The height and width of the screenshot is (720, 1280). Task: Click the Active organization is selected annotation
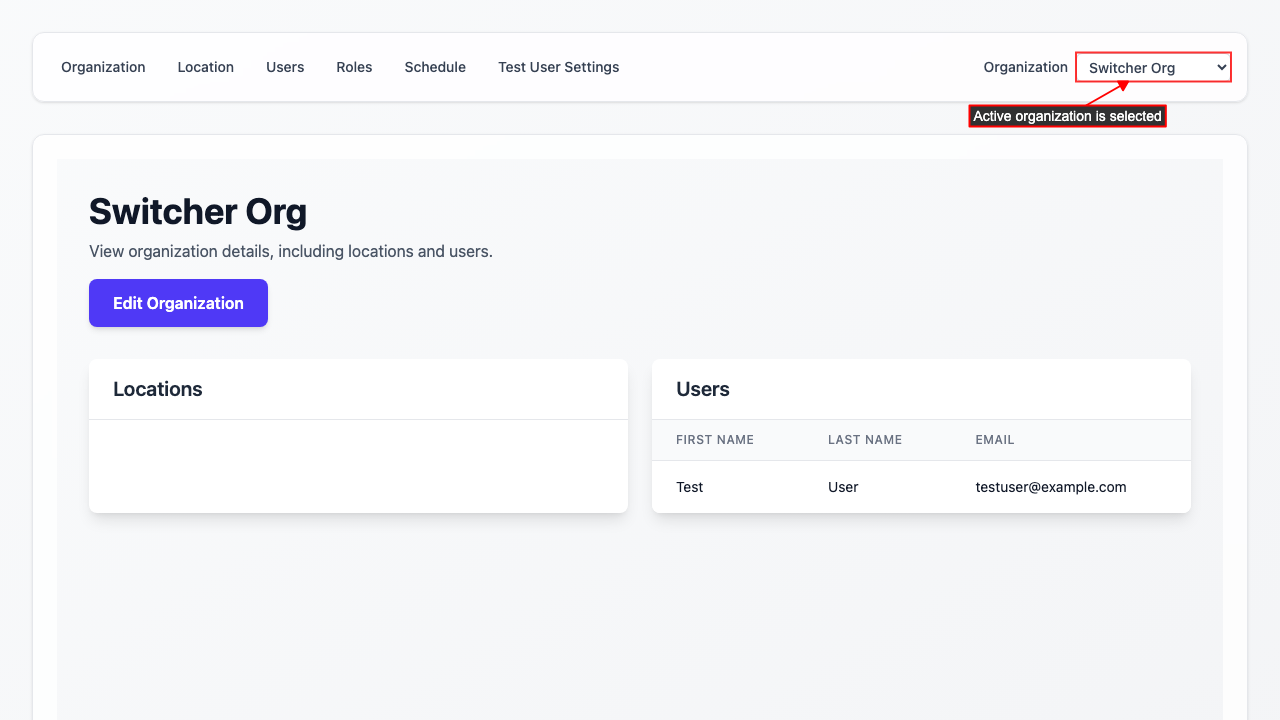[1067, 115]
